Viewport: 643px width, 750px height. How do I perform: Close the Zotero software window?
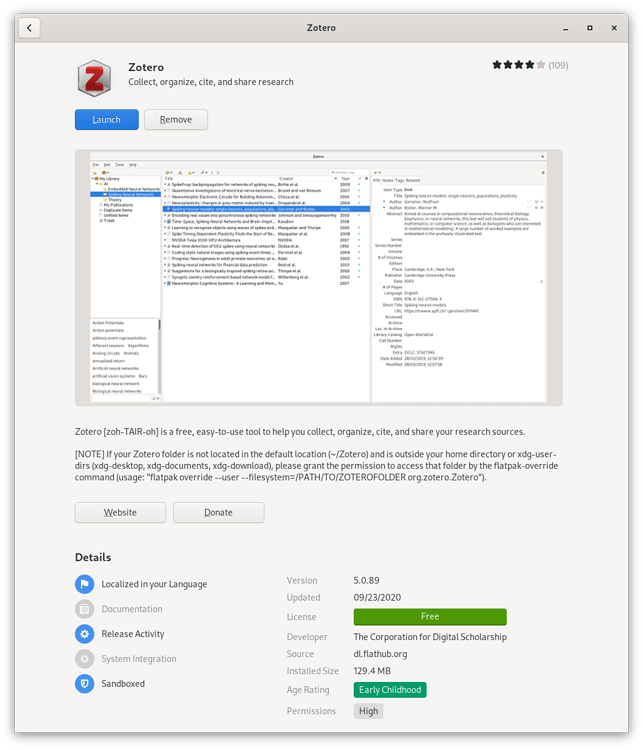click(614, 28)
